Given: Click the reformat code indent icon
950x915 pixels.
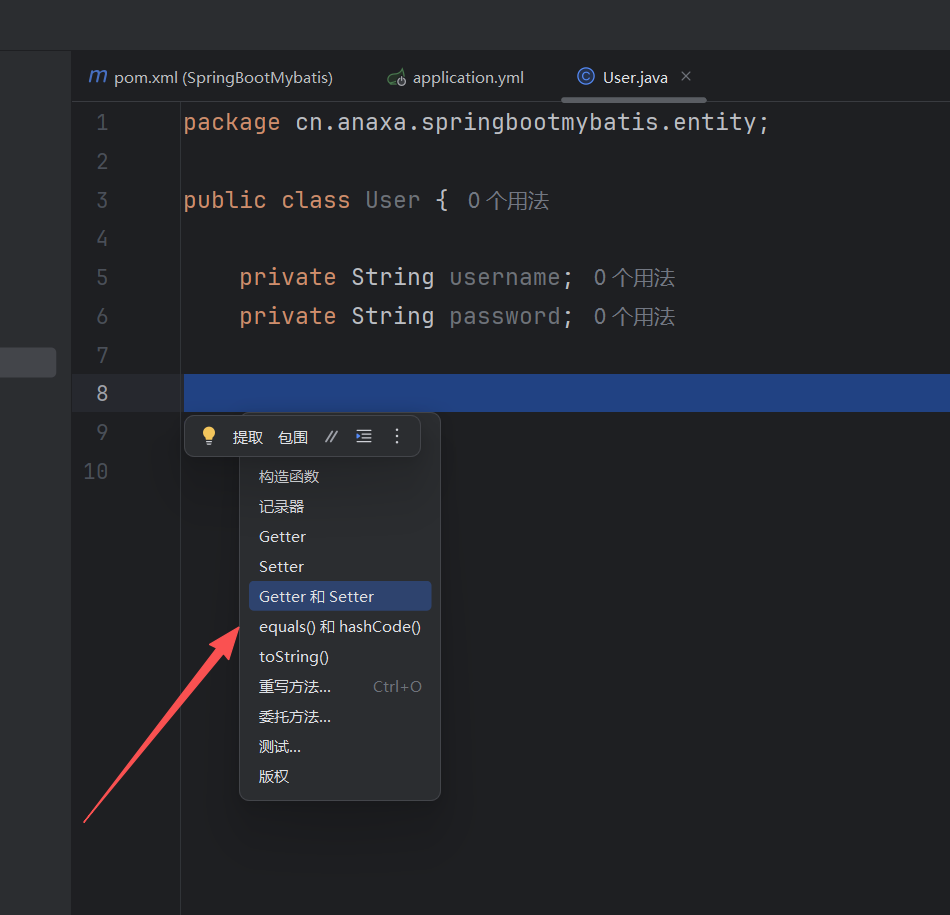Looking at the screenshot, I should [x=364, y=436].
